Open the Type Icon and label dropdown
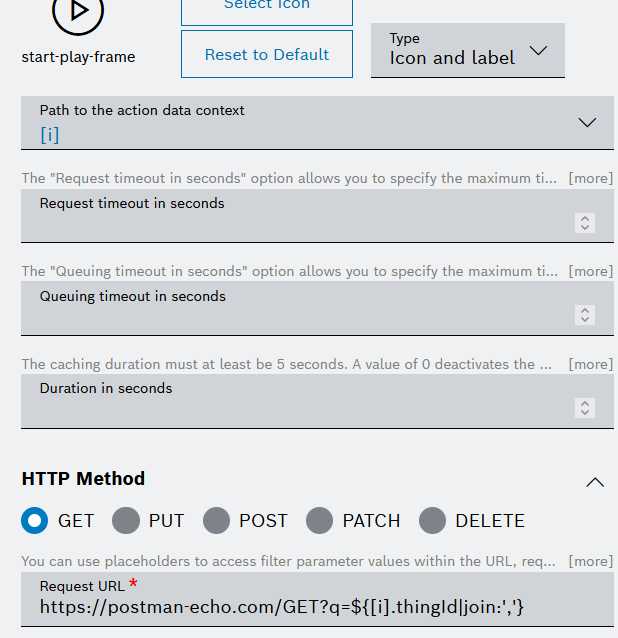The image size is (618, 638). pyautogui.click(x=467, y=51)
